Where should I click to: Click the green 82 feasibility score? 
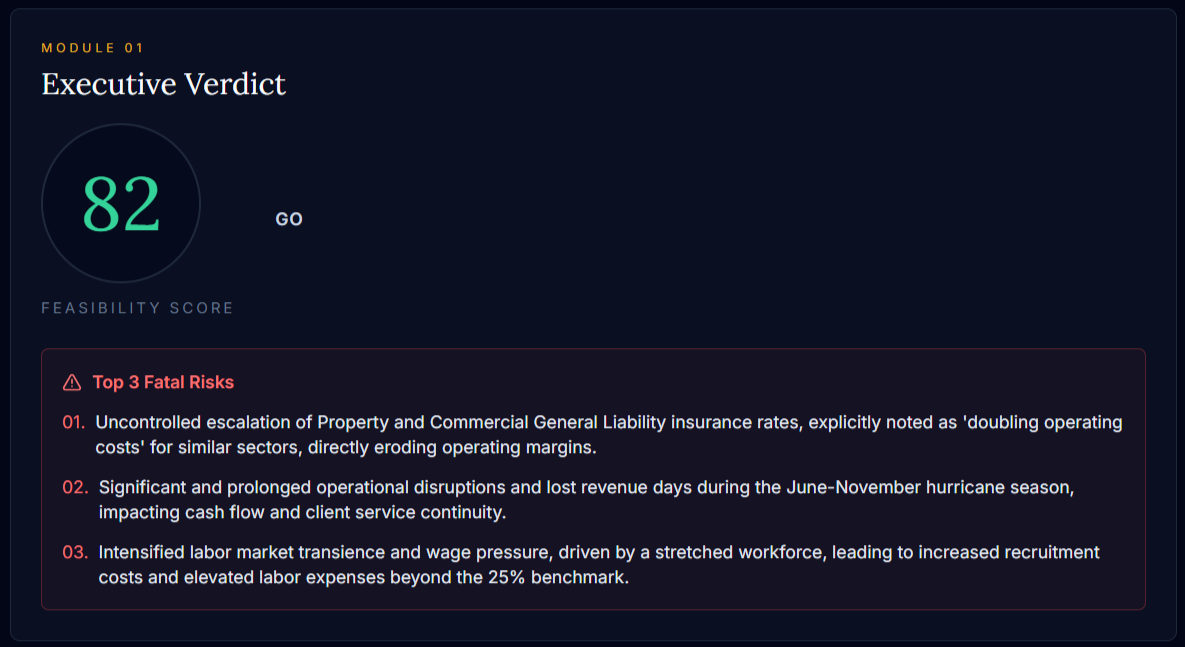[x=121, y=204]
